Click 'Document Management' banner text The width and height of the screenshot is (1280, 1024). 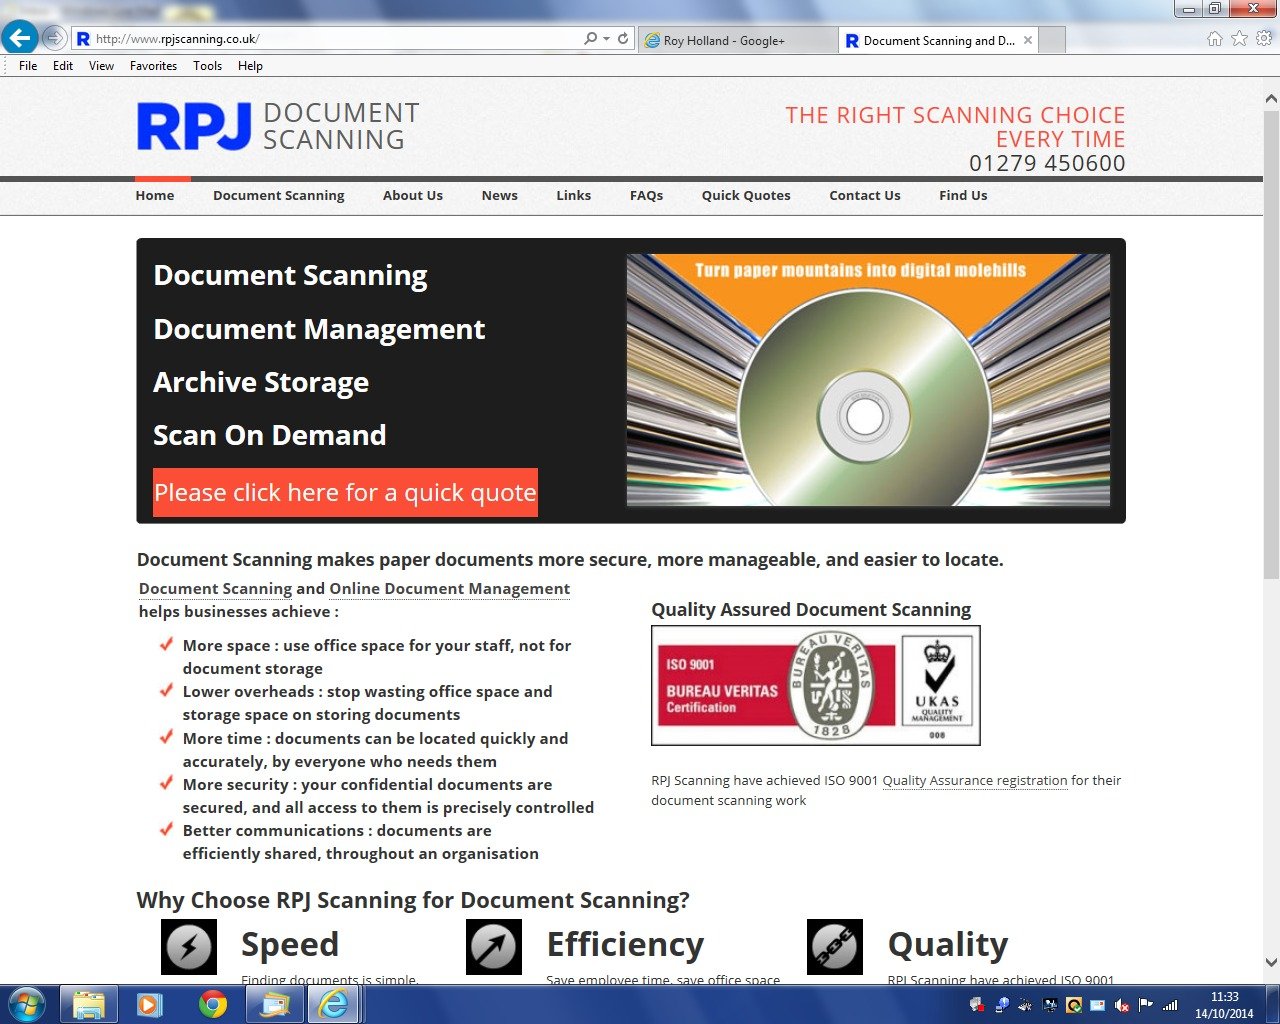tap(319, 329)
